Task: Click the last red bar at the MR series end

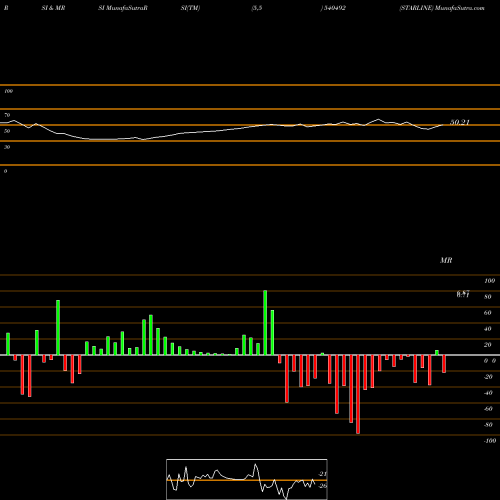Action: (444, 364)
